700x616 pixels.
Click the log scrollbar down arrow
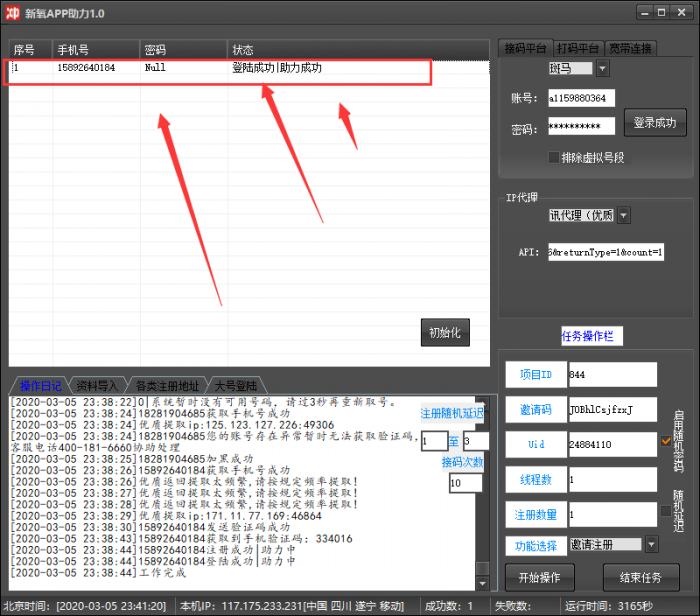[482, 584]
